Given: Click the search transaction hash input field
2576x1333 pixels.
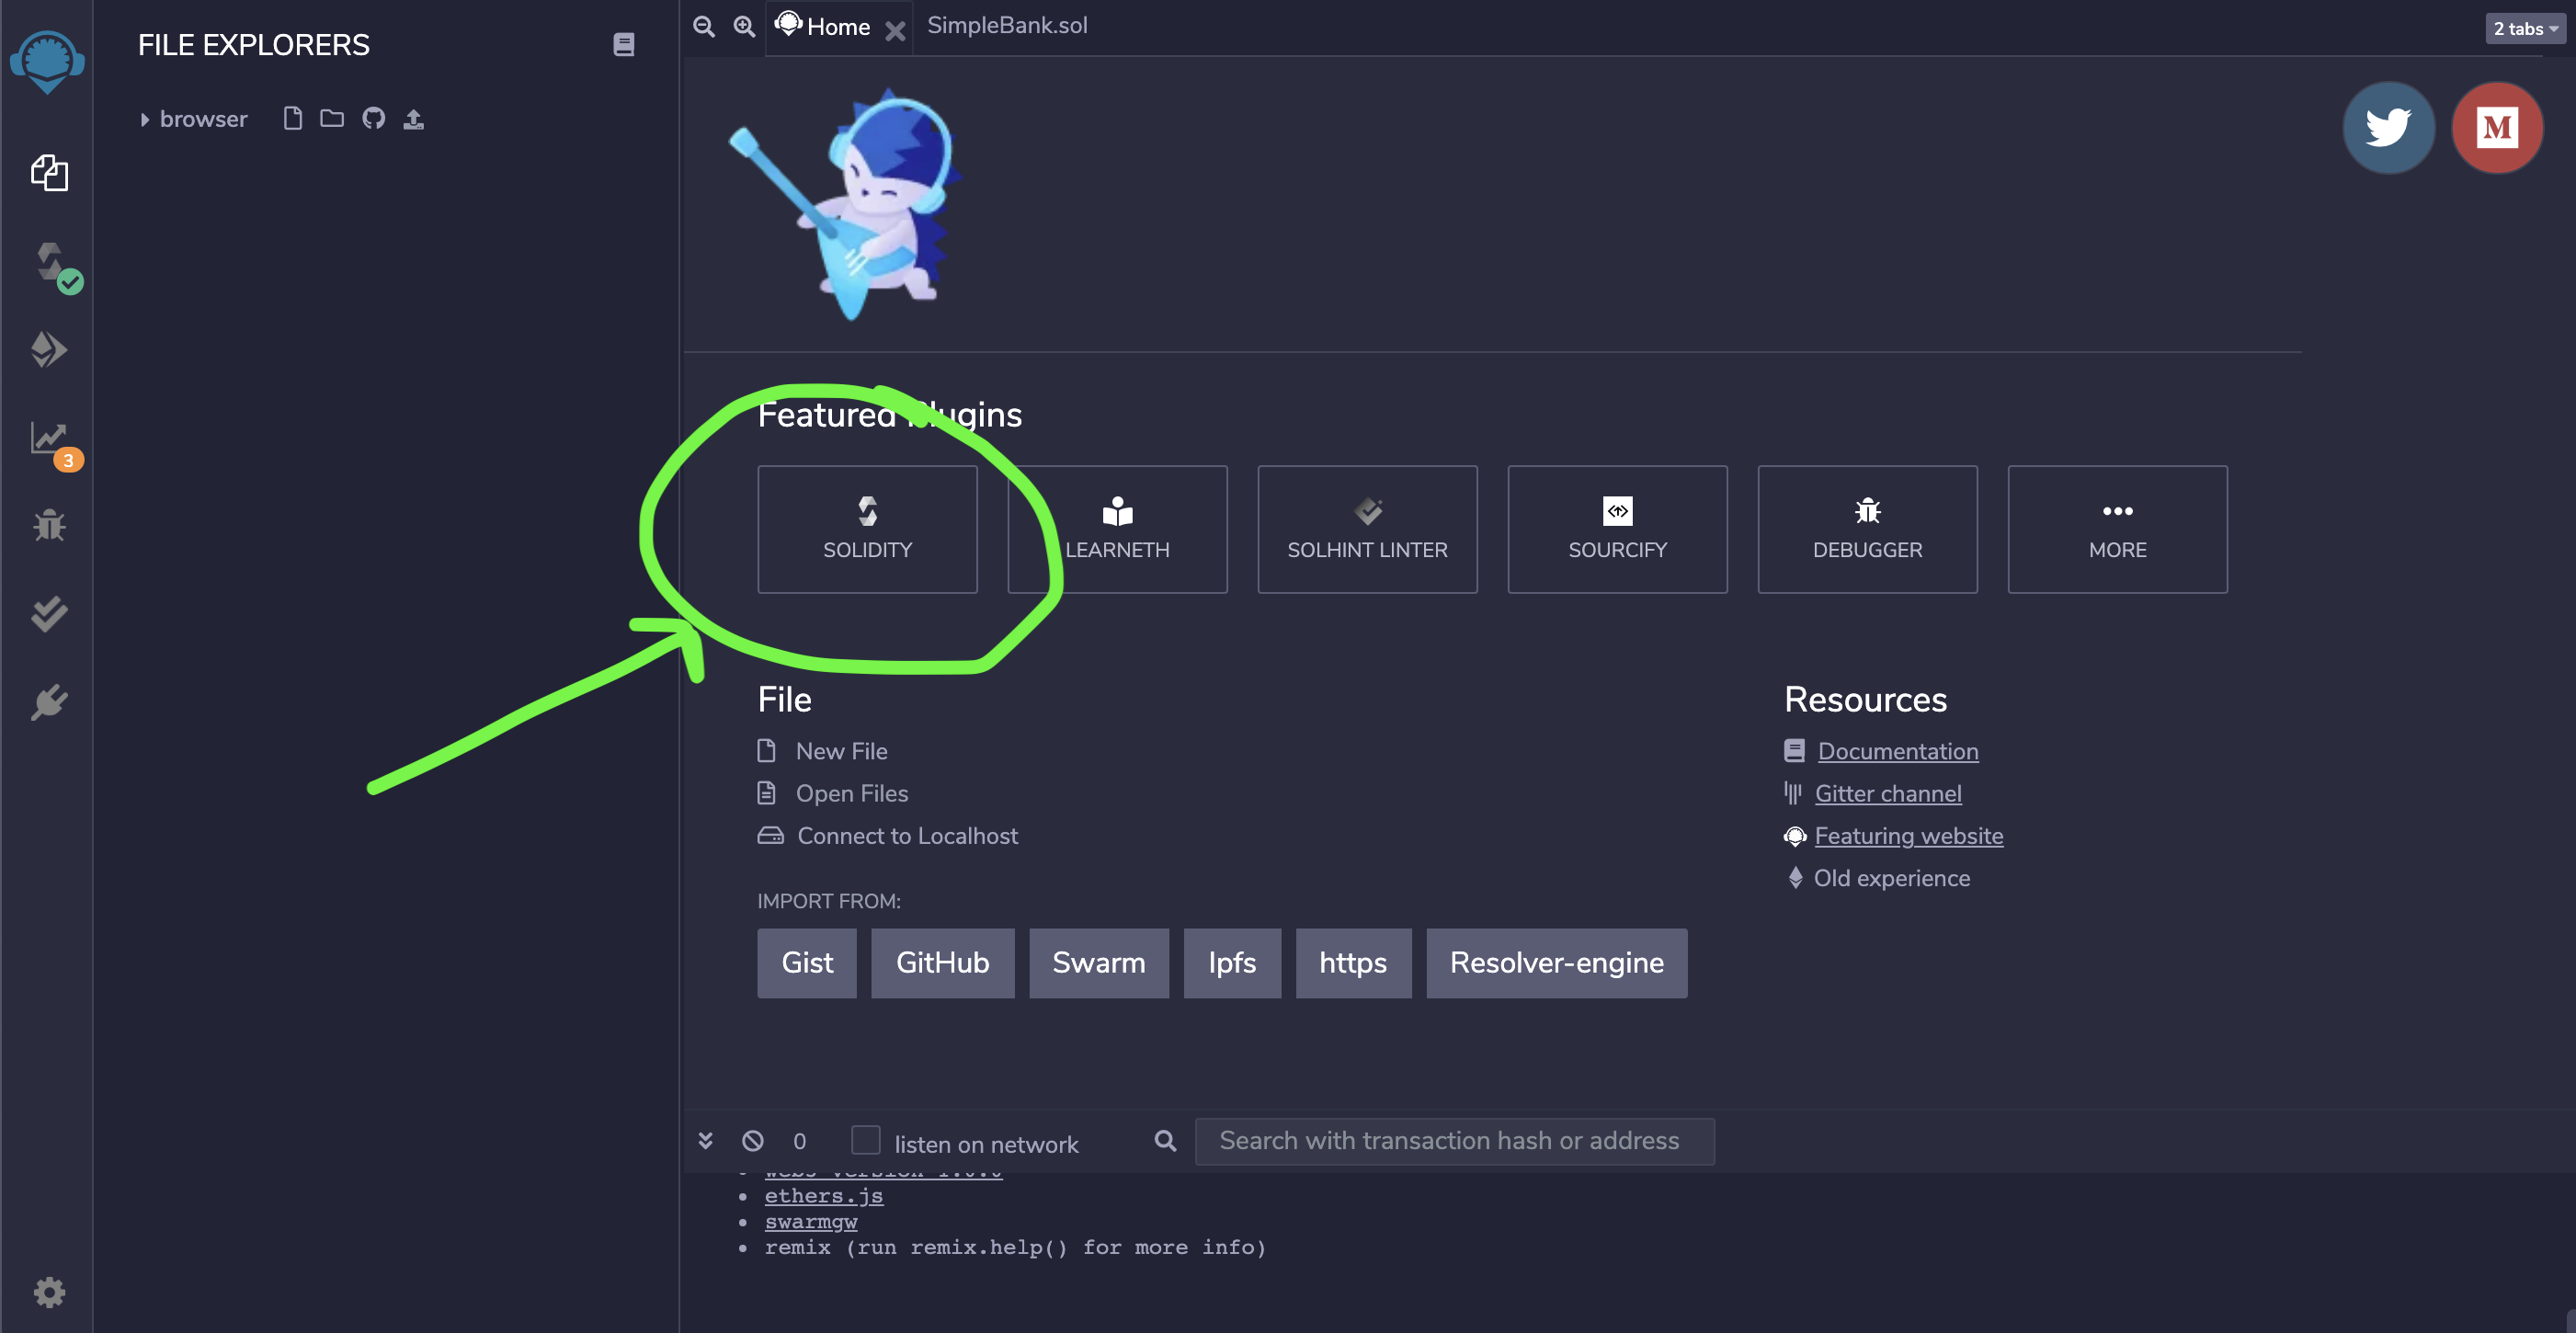Looking at the screenshot, I should [1452, 1139].
